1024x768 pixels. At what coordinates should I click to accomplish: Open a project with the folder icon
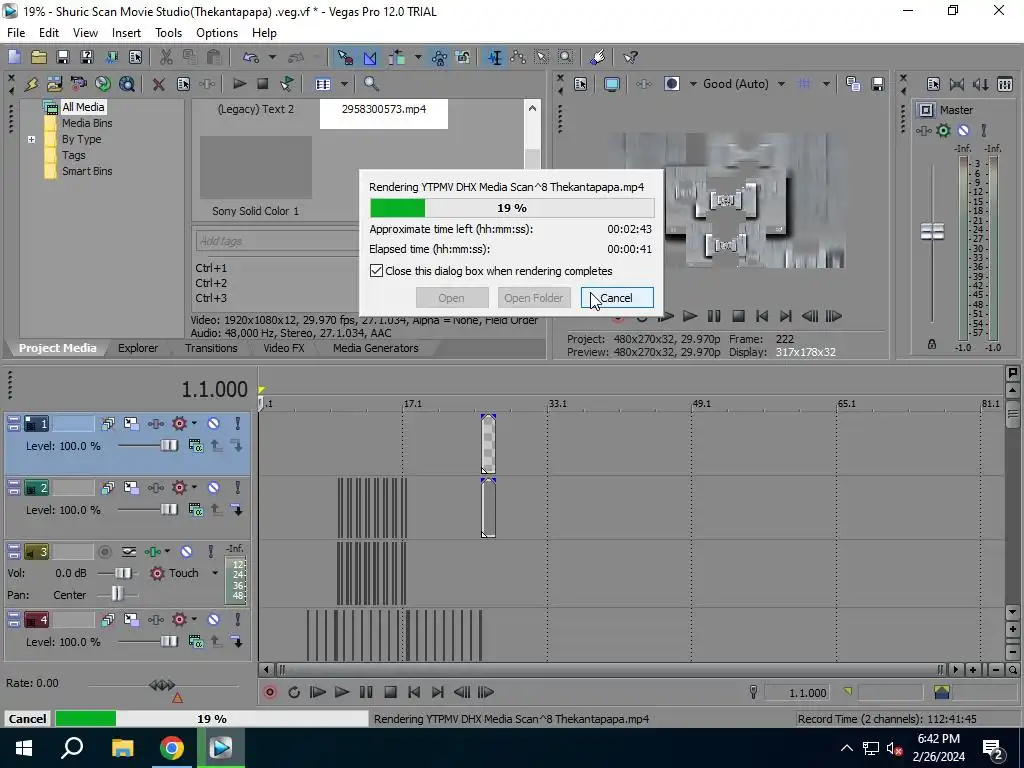39,57
